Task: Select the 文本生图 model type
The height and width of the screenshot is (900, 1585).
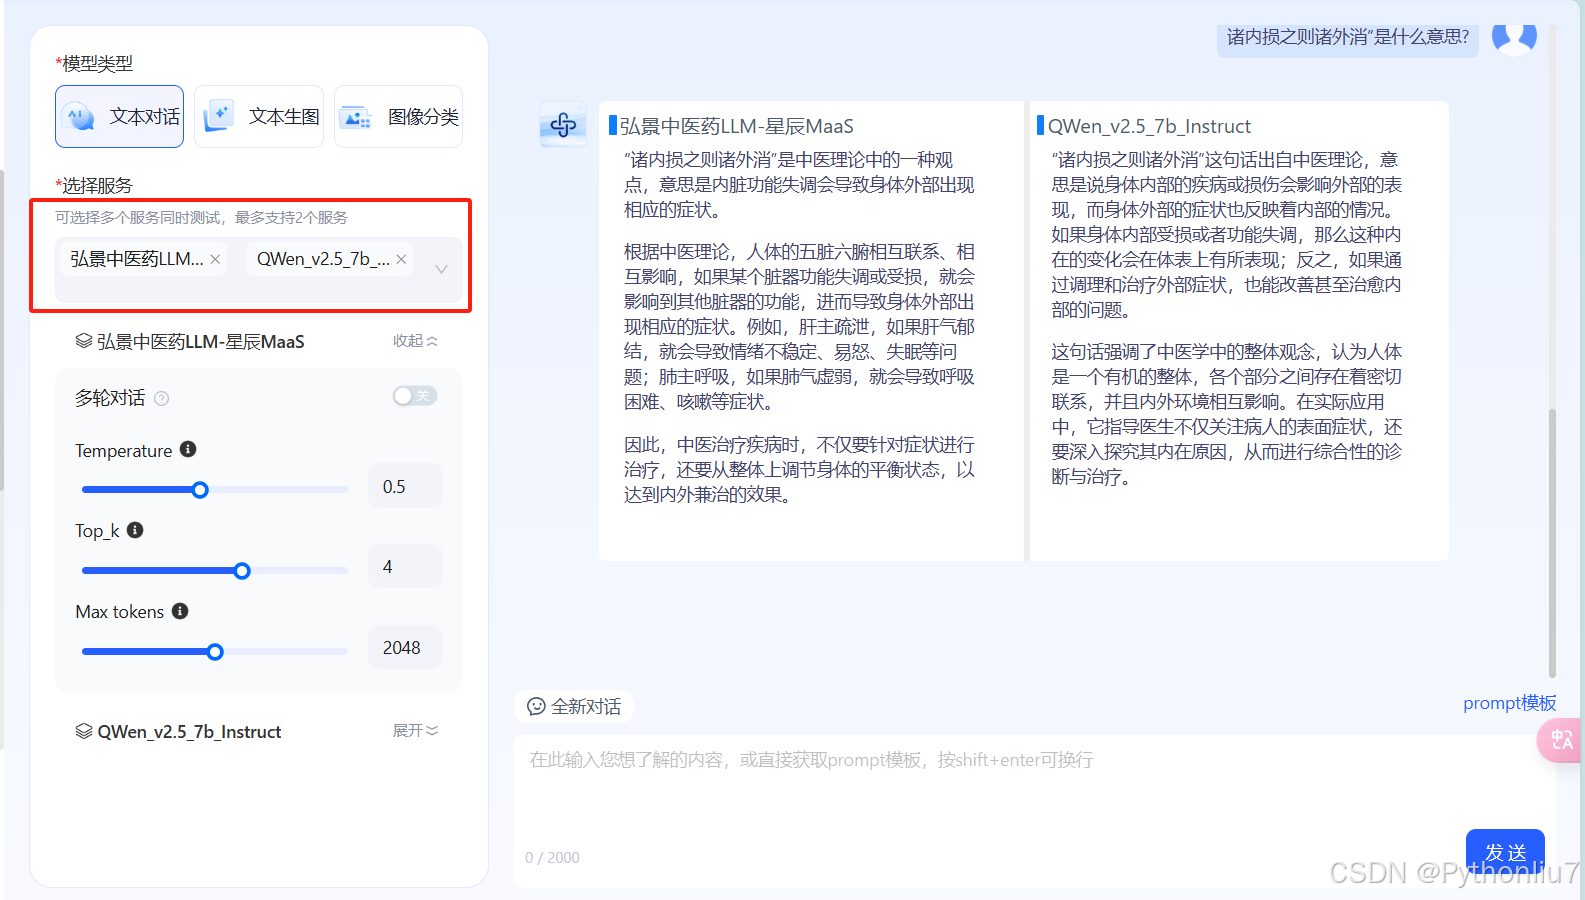Action: point(259,117)
